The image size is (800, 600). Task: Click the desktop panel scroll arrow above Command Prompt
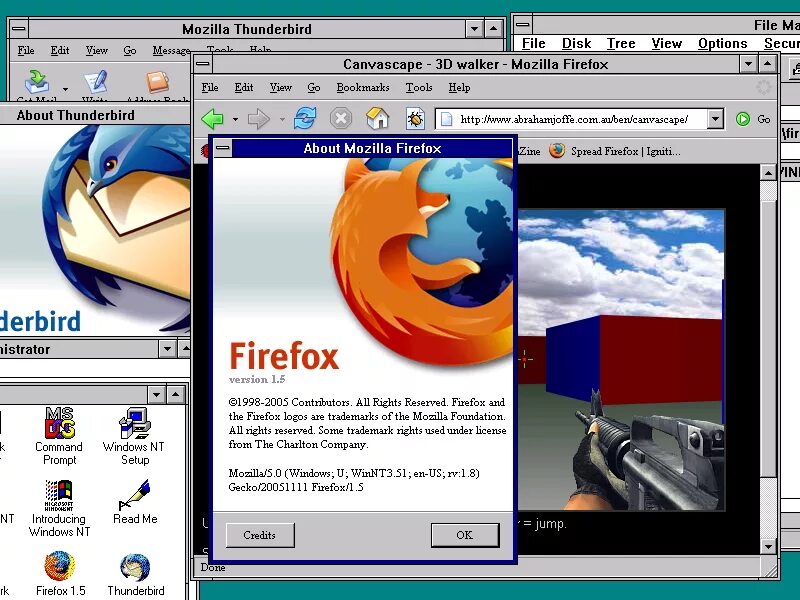coord(174,394)
